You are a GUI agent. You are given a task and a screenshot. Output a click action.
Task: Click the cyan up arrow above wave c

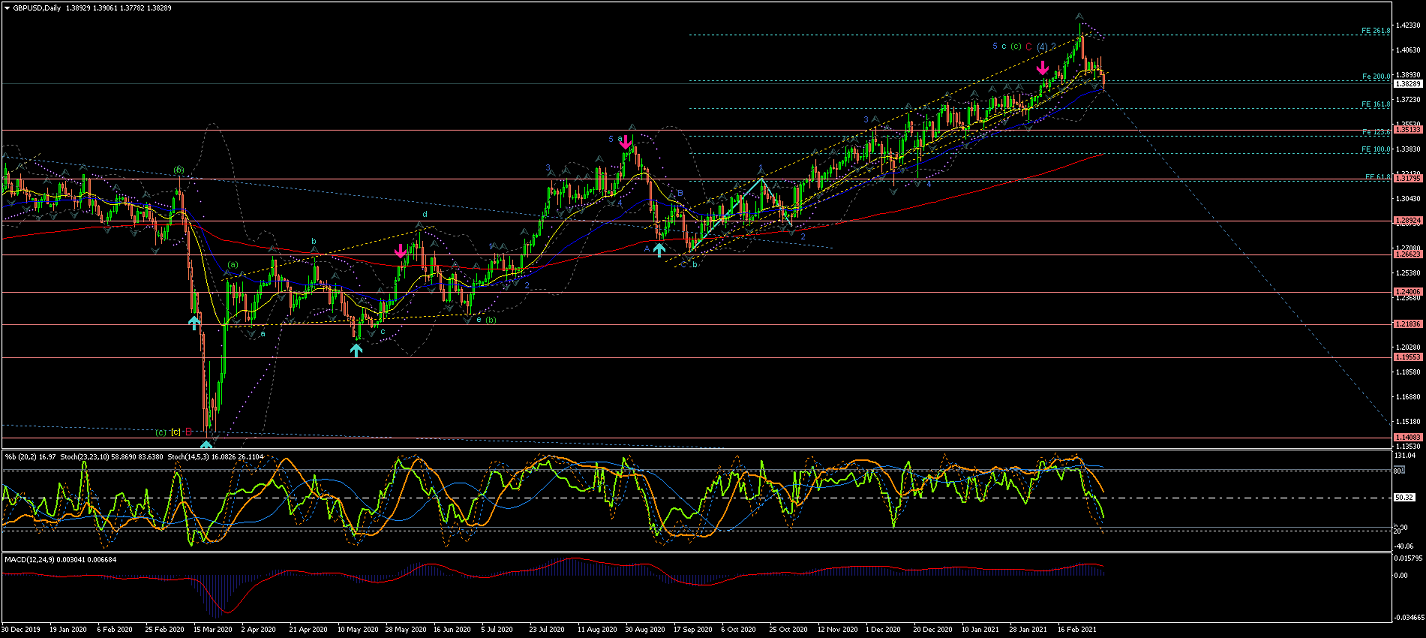click(356, 349)
